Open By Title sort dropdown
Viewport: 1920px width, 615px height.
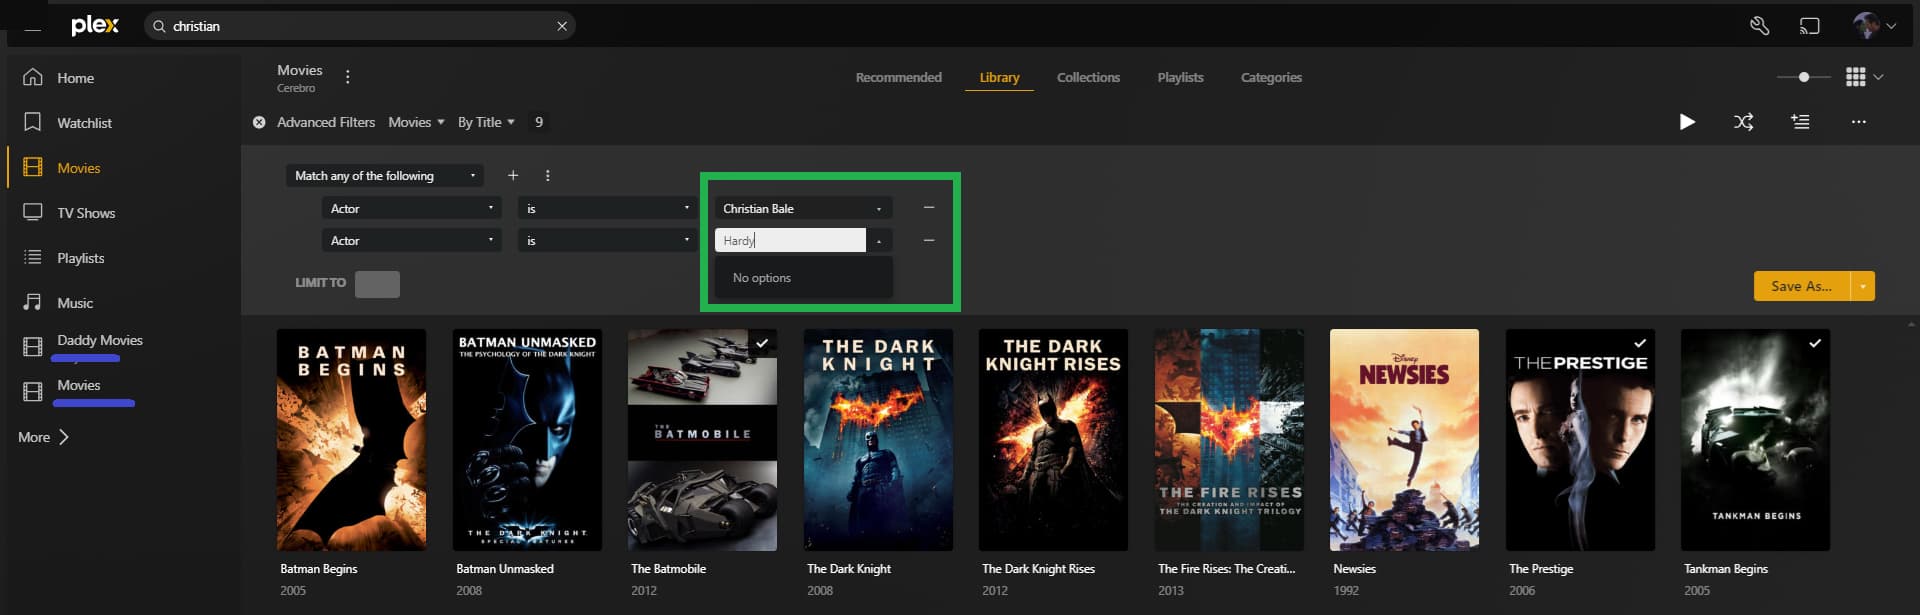486,122
